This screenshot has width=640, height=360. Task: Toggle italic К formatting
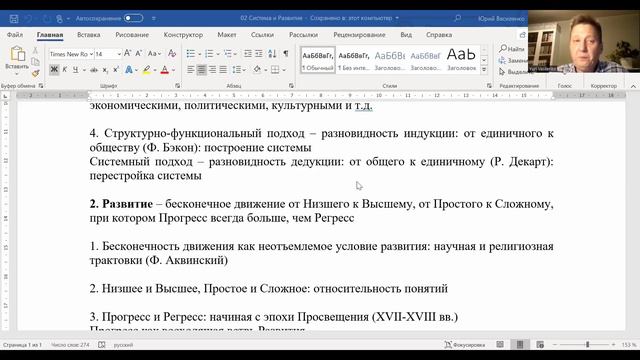click(64, 70)
